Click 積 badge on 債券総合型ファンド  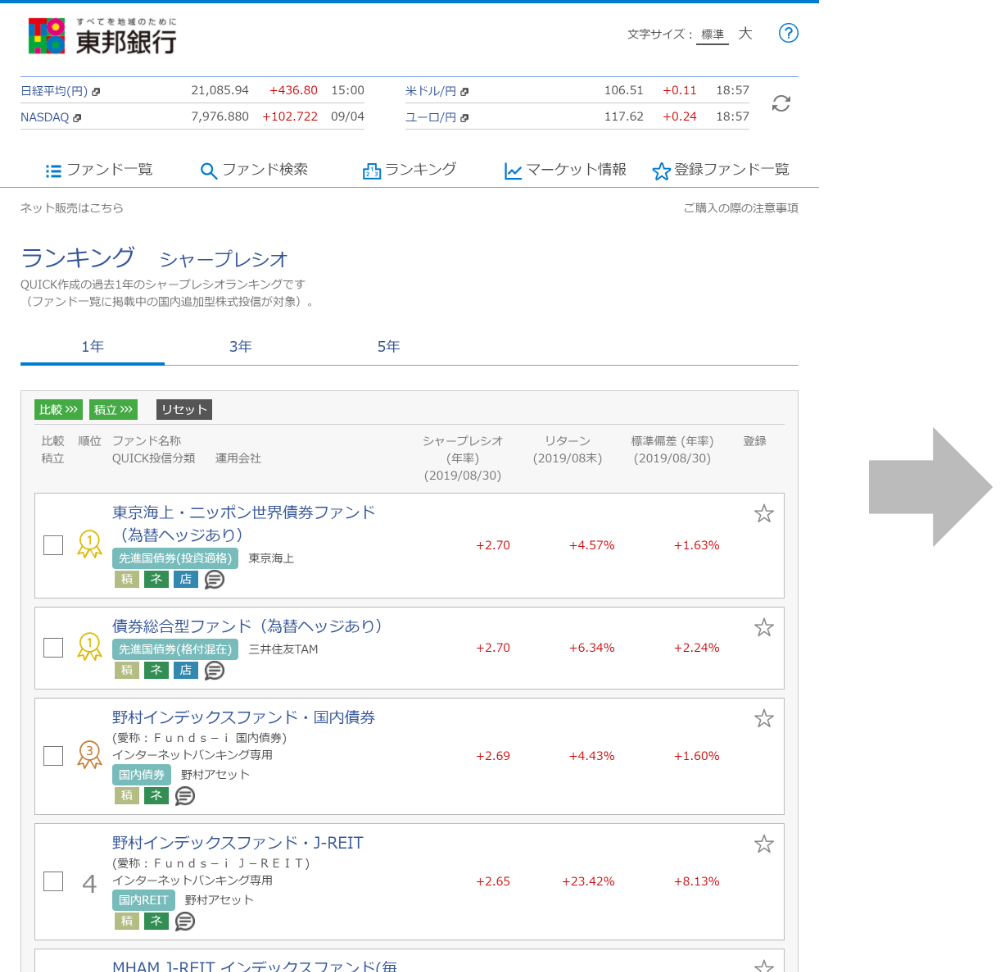[127, 670]
